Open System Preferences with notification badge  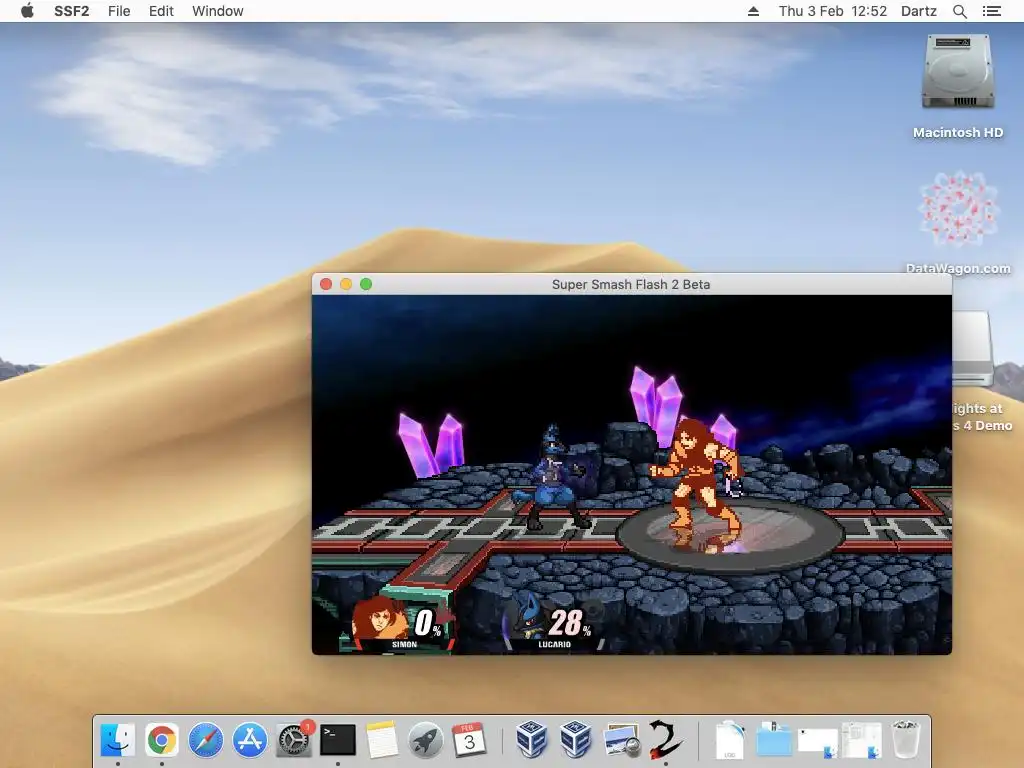[x=294, y=739]
